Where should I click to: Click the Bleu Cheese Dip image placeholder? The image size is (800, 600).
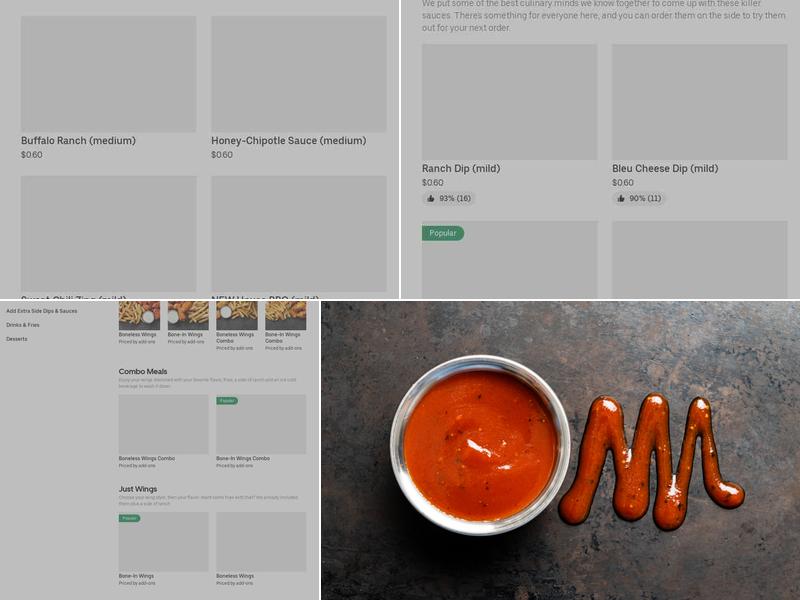699,102
